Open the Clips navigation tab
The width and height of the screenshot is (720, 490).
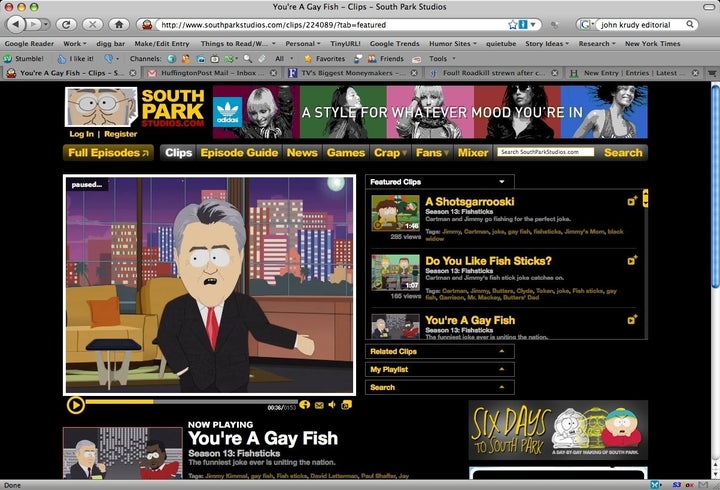click(x=178, y=152)
